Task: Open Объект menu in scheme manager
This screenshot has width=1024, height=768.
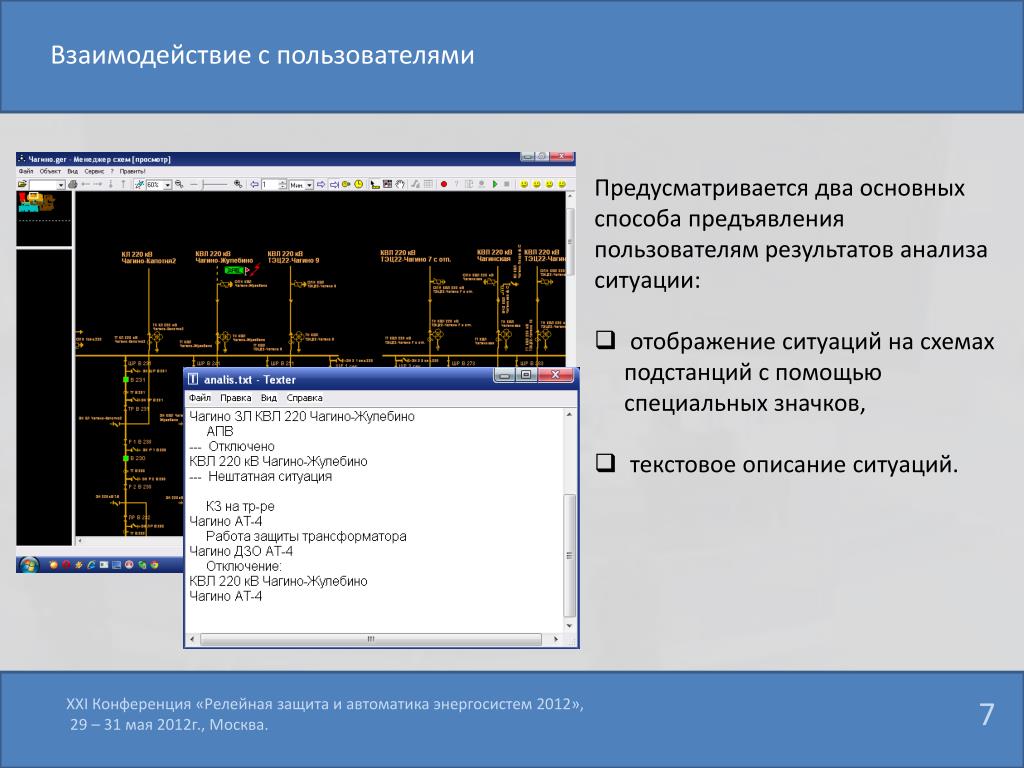Action: pyautogui.click(x=50, y=171)
